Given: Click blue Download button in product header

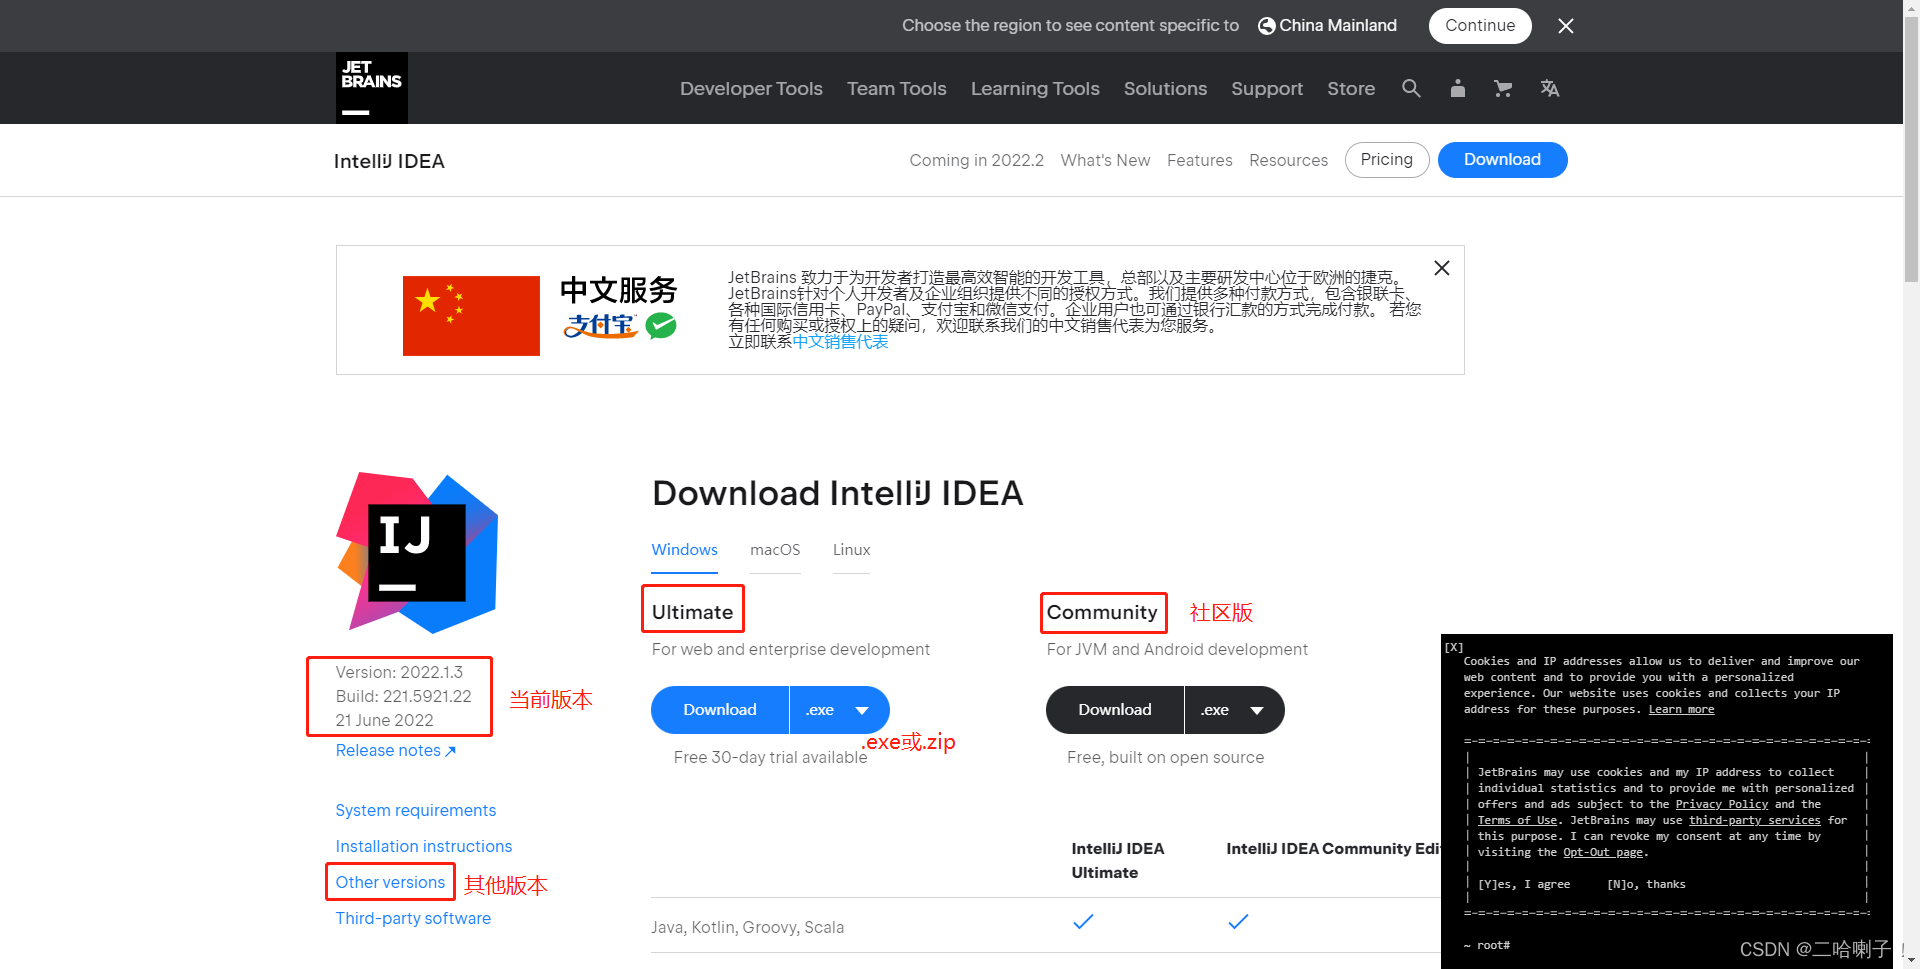Looking at the screenshot, I should click(x=1502, y=160).
